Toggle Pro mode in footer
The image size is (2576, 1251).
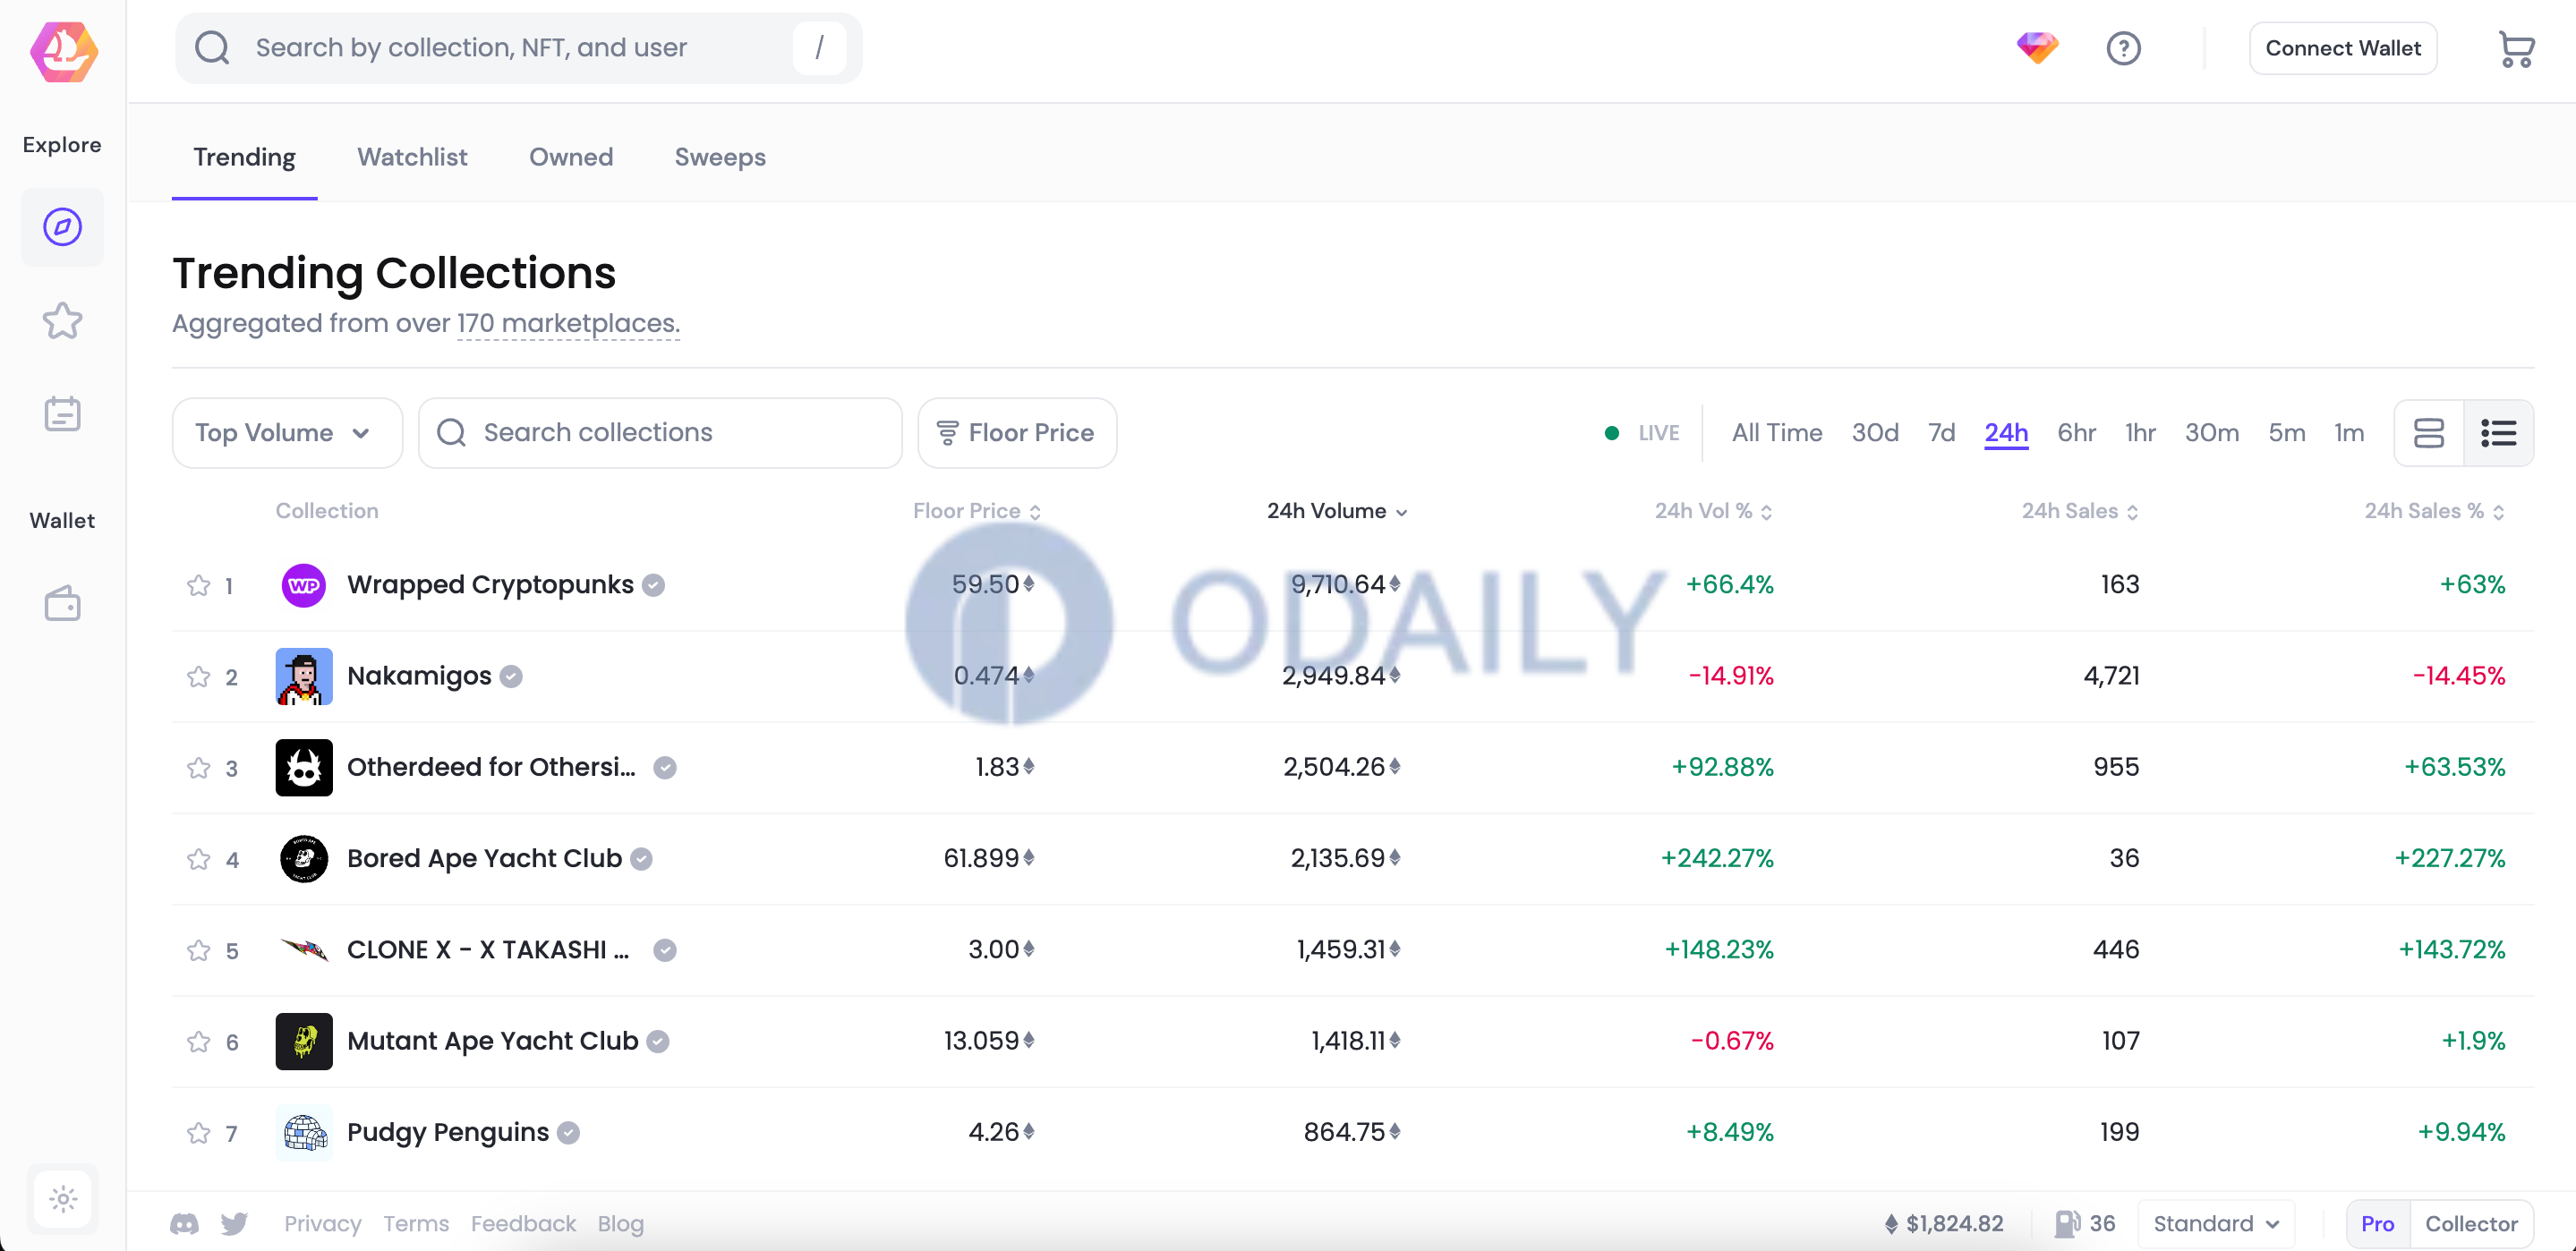2377,1223
